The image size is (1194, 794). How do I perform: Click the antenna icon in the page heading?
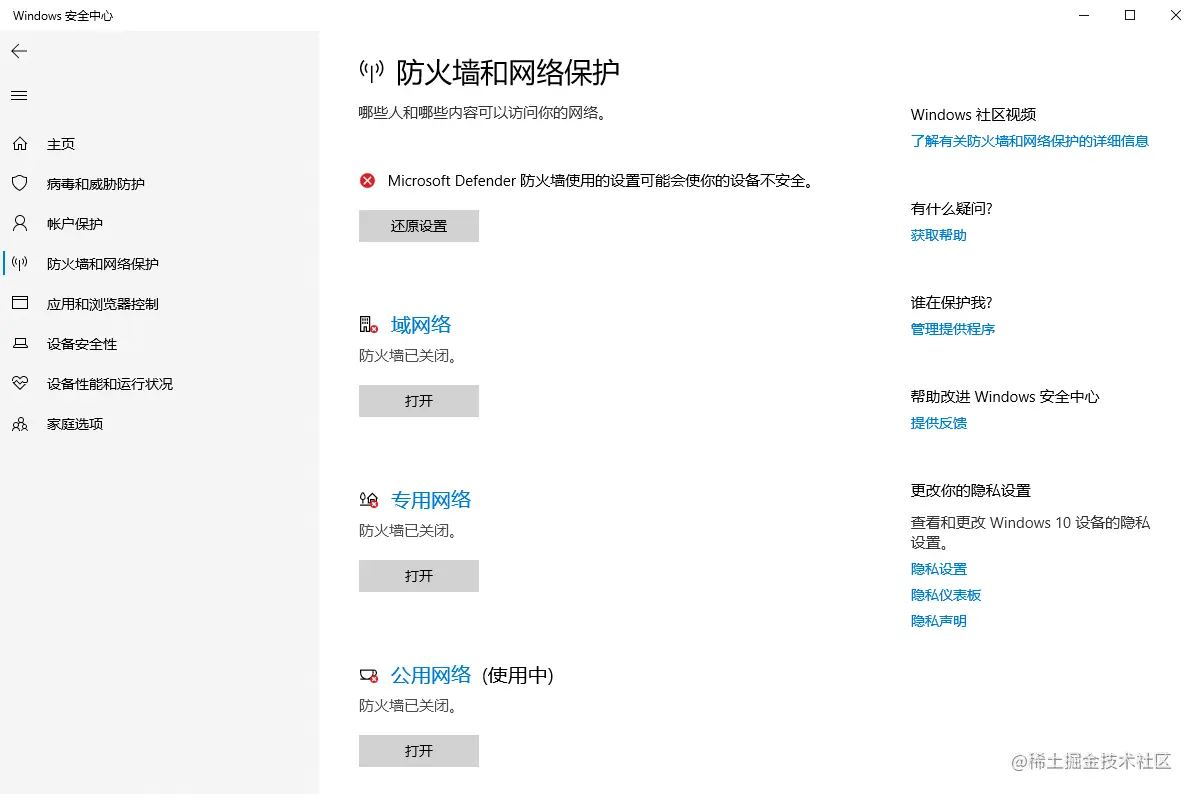(x=372, y=72)
